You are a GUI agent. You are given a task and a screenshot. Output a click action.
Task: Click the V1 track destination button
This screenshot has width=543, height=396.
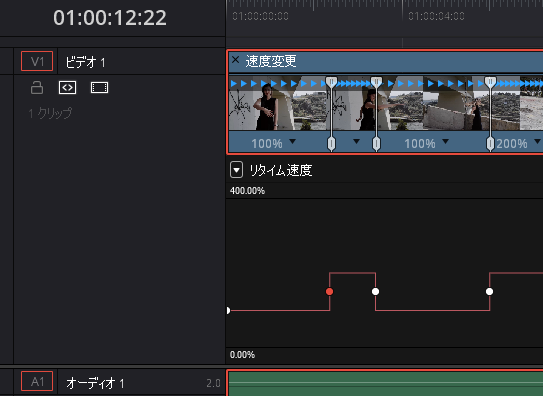point(37,61)
